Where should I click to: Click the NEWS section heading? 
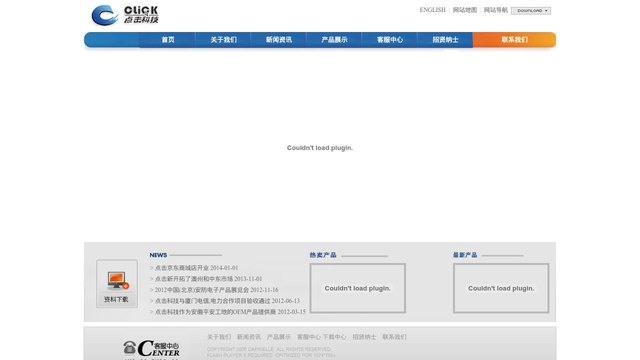pos(158,255)
